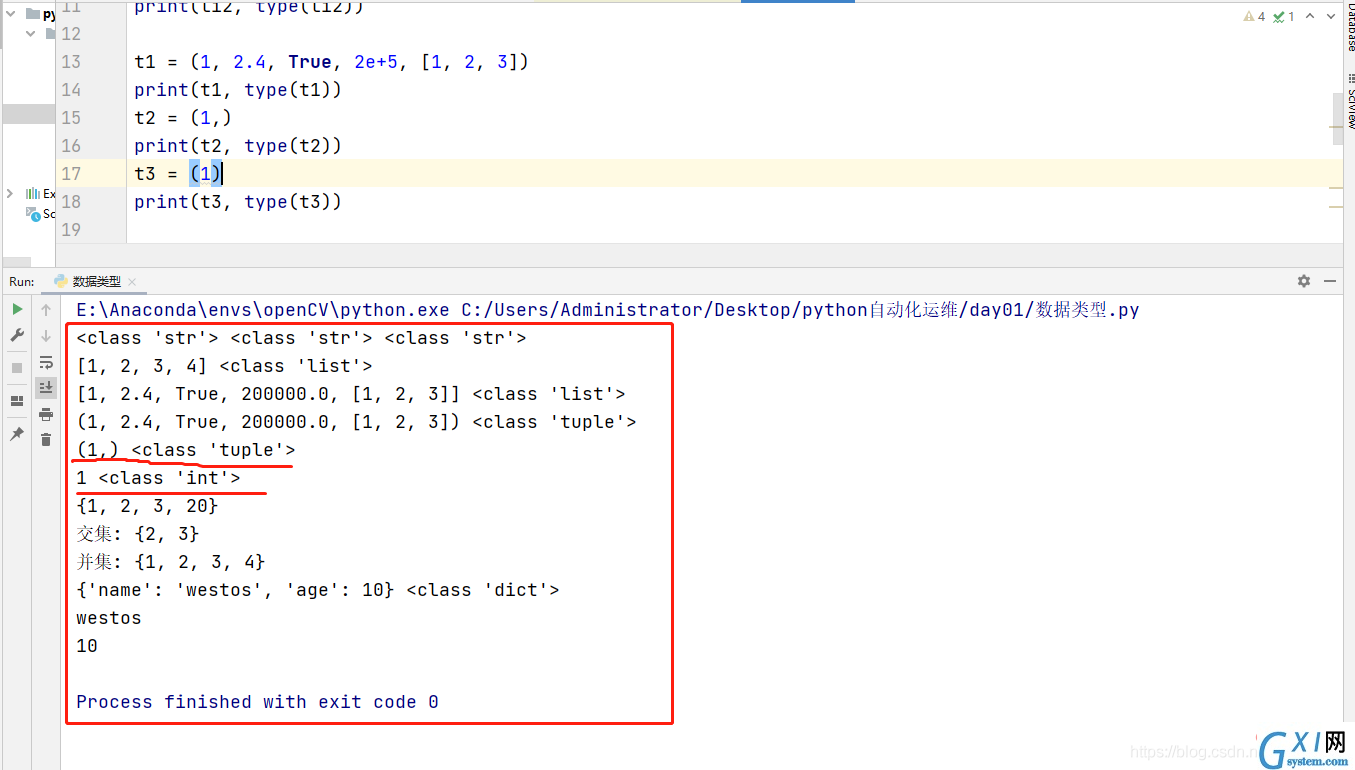Screen dimensions: 1355x770
Task: Click python.exe path in console output
Action: (x=264, y=310)
